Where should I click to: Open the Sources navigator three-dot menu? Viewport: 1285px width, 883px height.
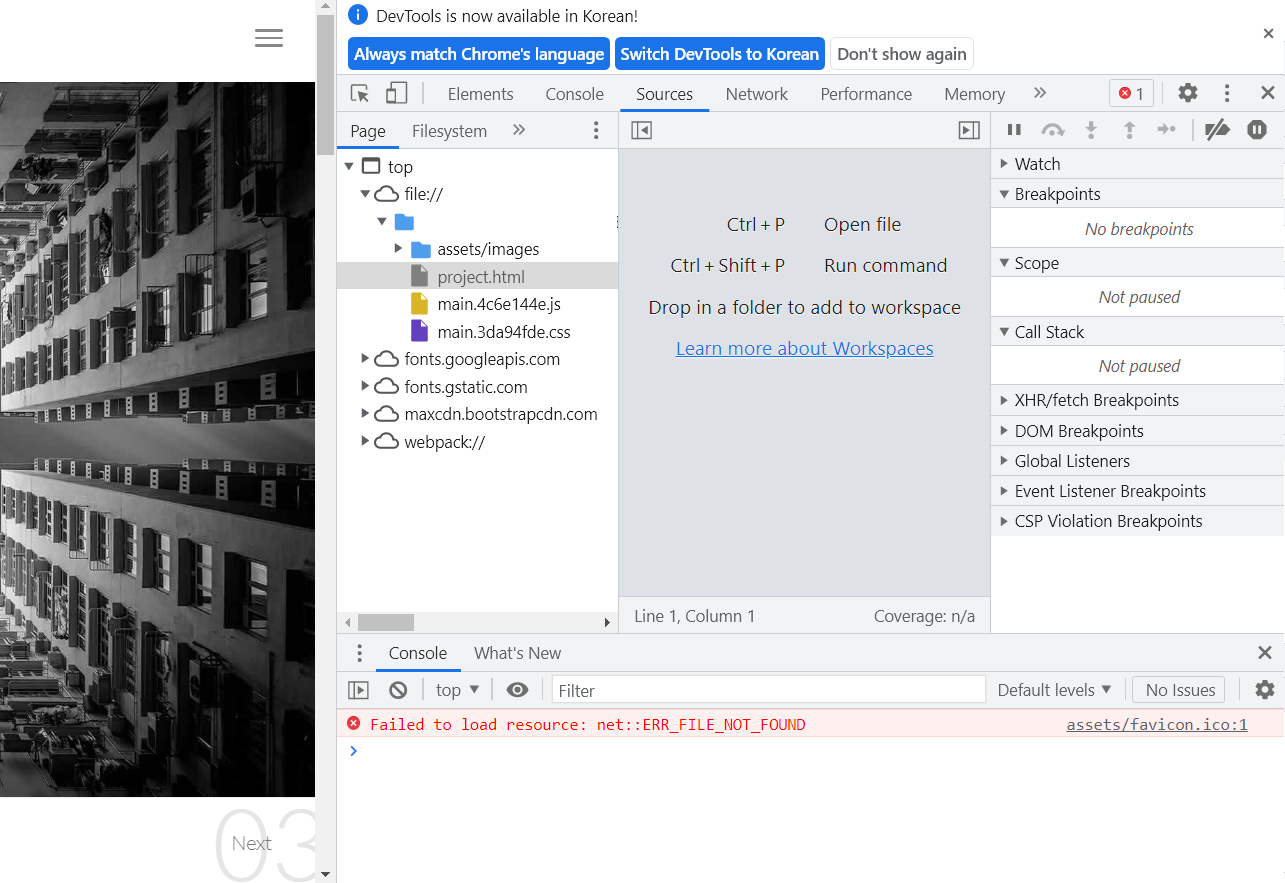coord(596,130)
